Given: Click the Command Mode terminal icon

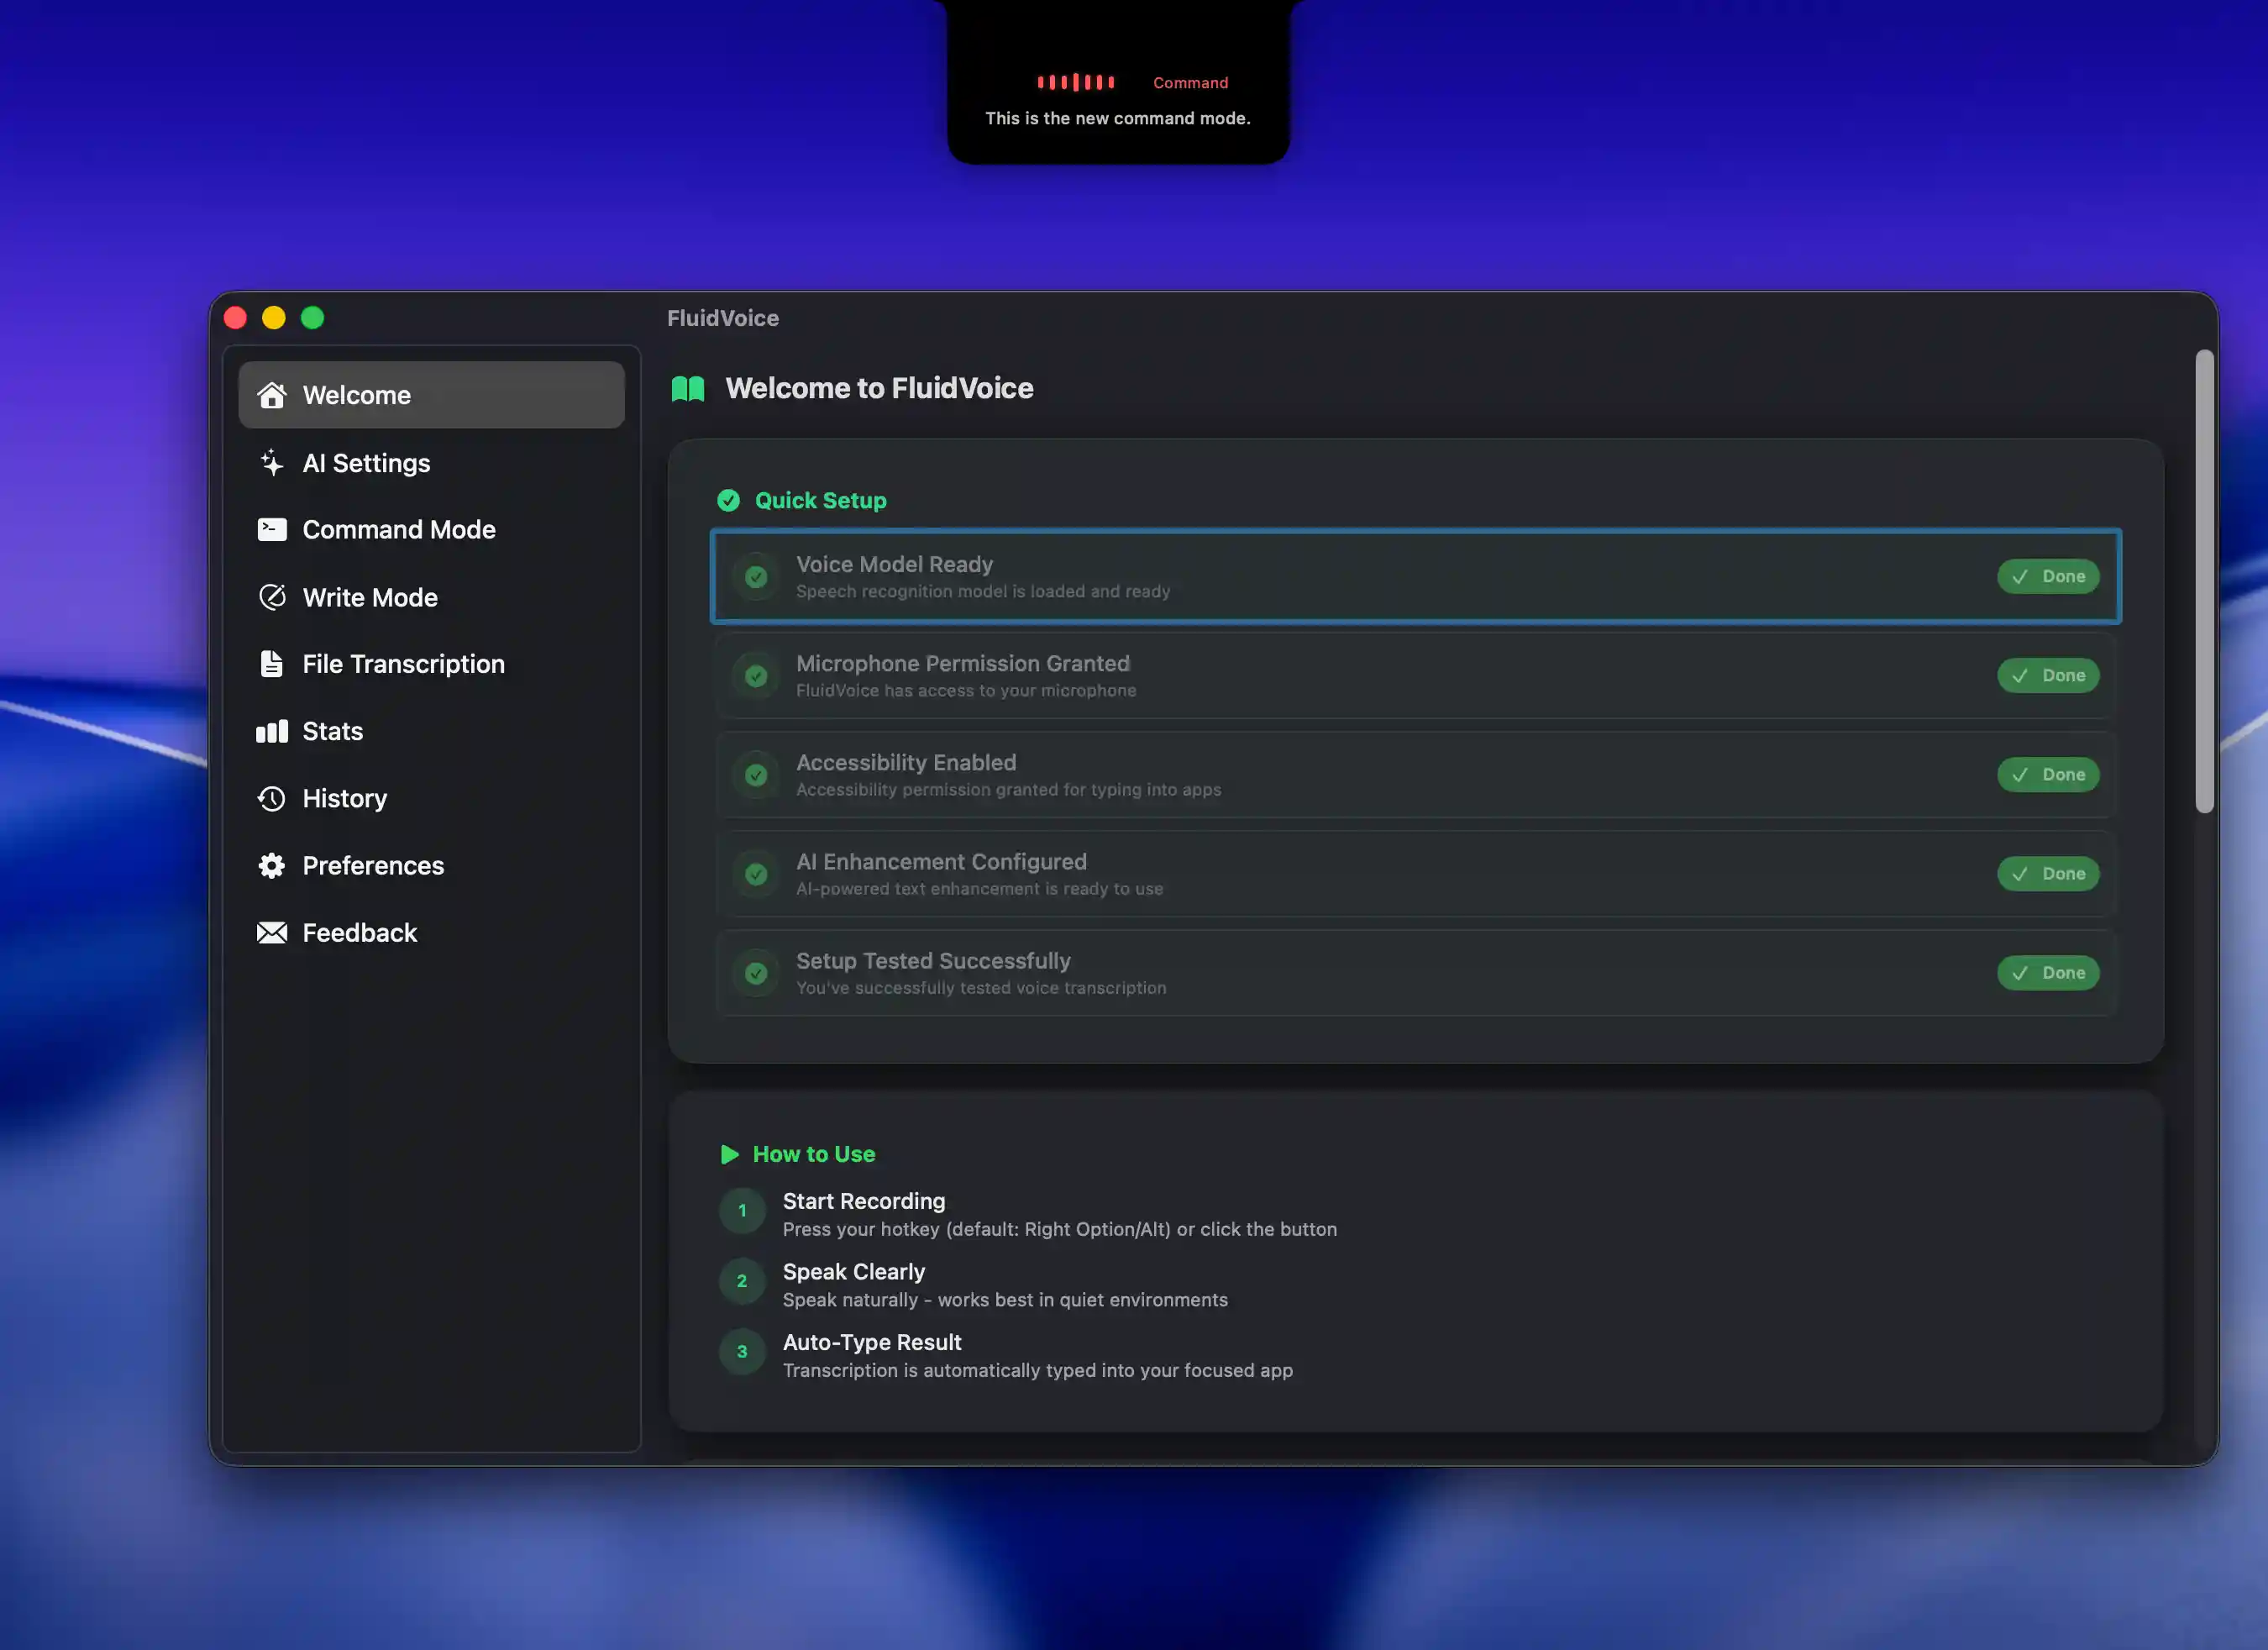Looking at the screenshot, I should [x=272, y=529].
